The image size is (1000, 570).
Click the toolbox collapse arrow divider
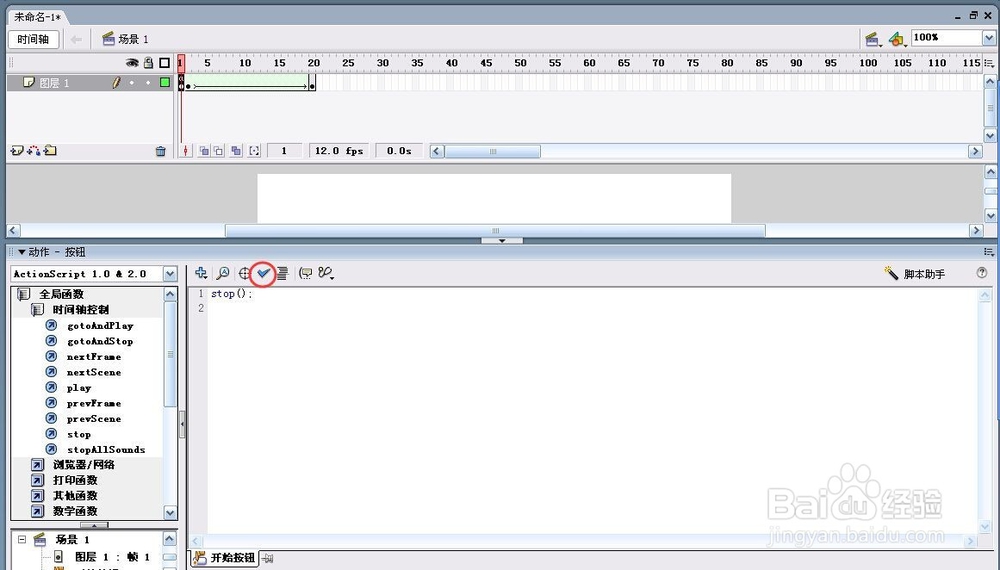[x=182, y=424]
